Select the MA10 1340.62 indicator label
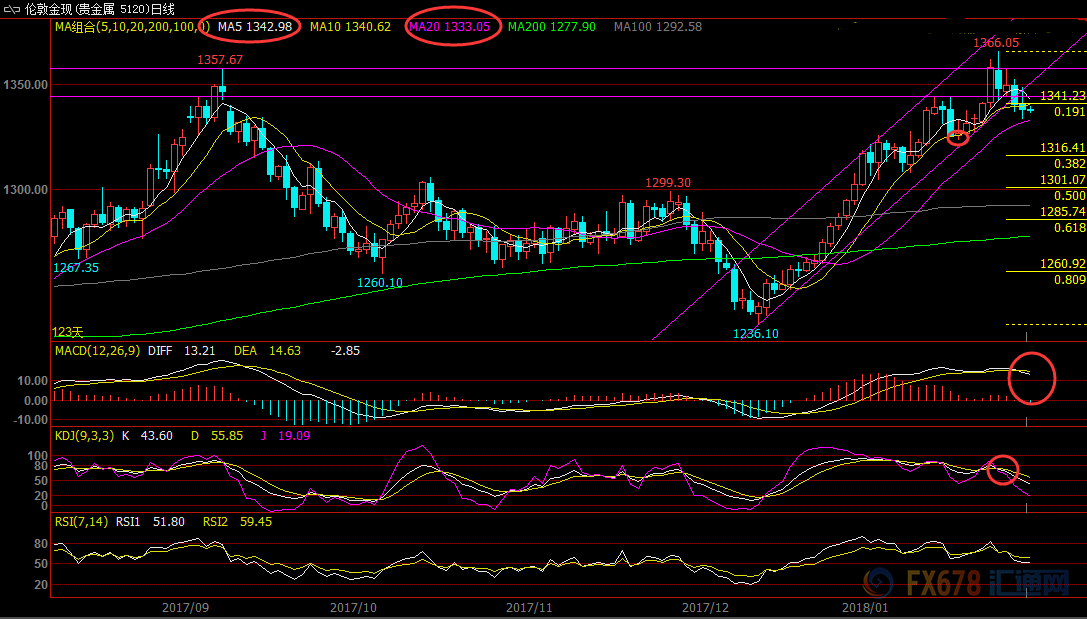The image size is (1087, 619). point(350,27)
